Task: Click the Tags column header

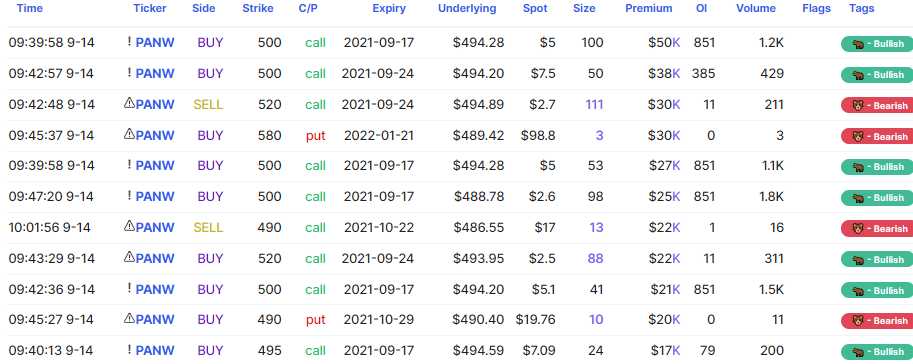Action: [x=862, y=9]
